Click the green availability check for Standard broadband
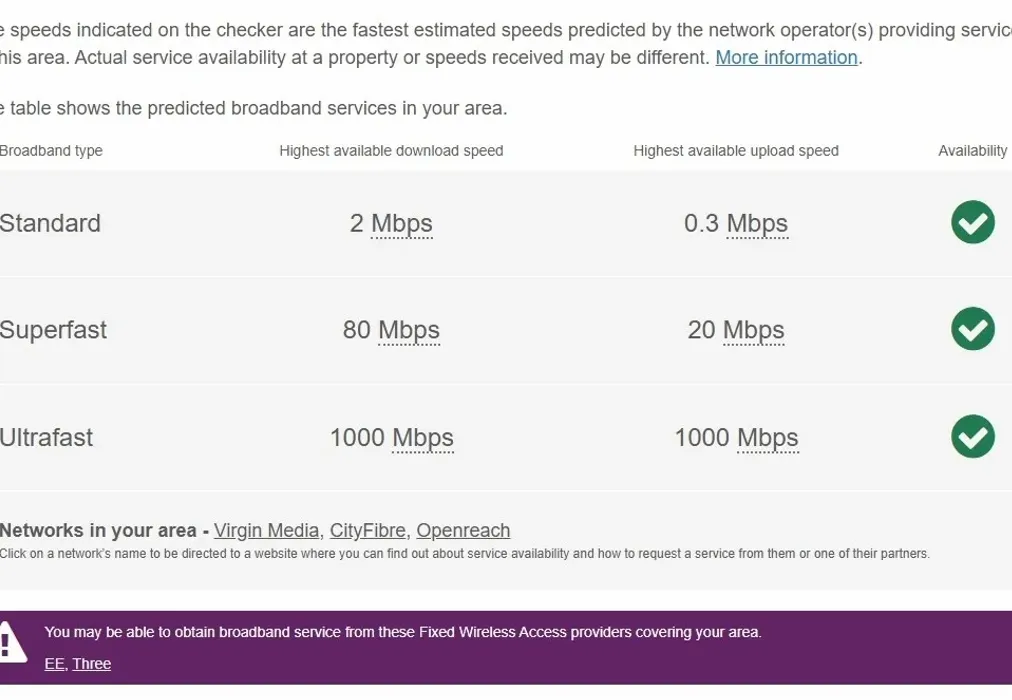 pos(972,223)
